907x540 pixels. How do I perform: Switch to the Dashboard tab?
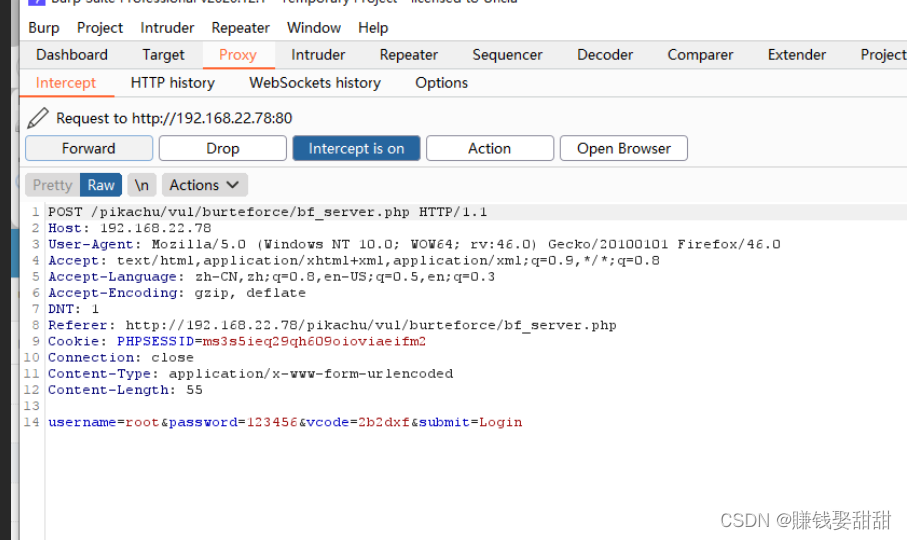click(x=72, y=55)
